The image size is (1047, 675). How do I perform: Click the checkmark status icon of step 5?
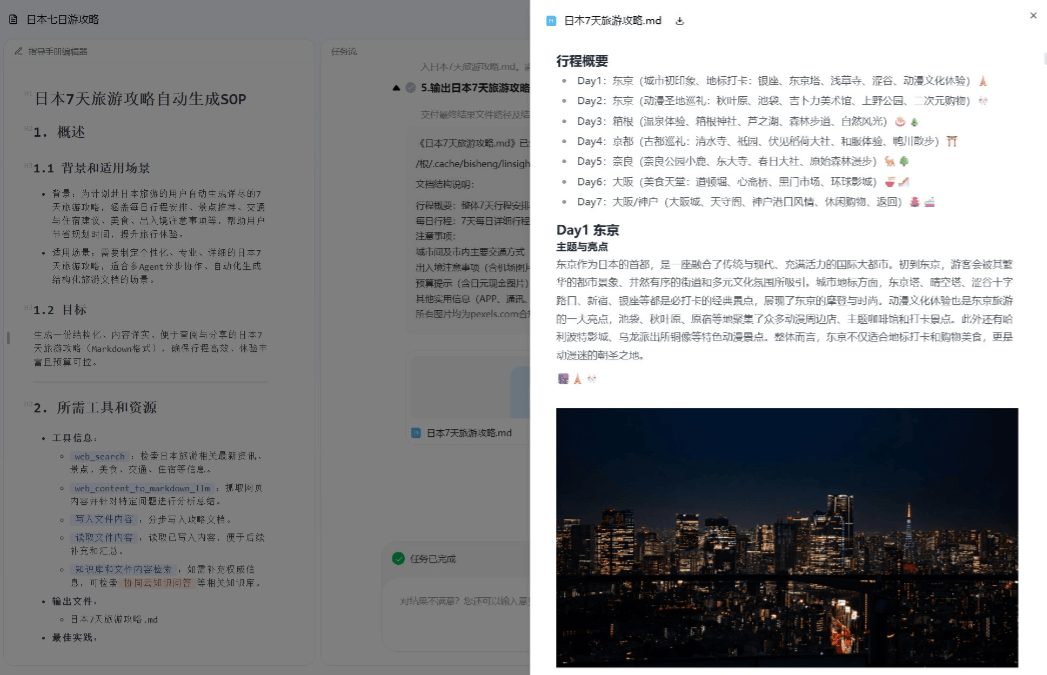pyautogui.click(x=410, y=88)
